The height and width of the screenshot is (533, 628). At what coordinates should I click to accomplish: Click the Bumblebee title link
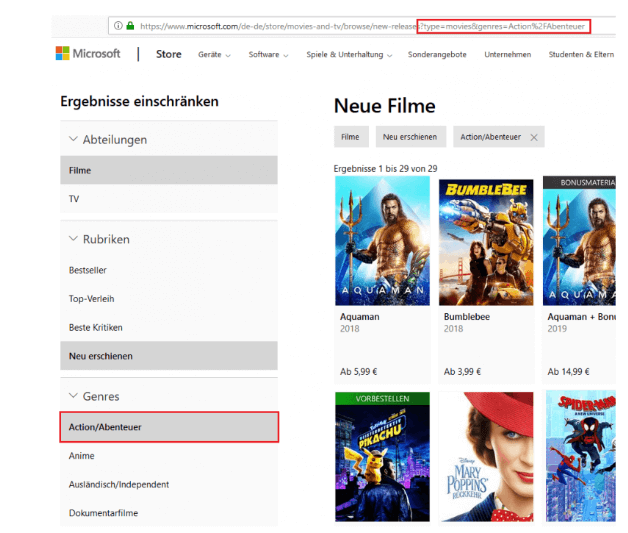coord(467,316)
